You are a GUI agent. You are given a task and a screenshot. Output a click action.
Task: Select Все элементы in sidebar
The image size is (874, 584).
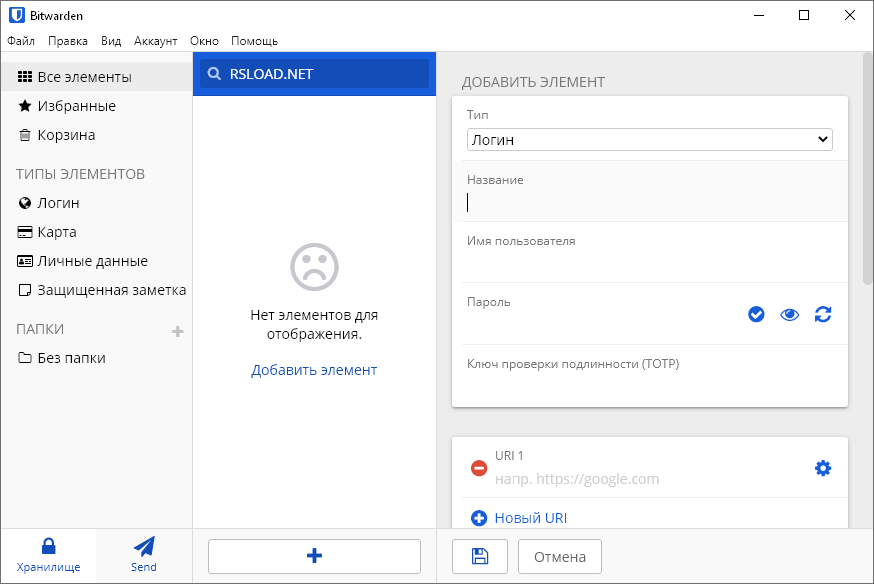[x=97, y=77]
